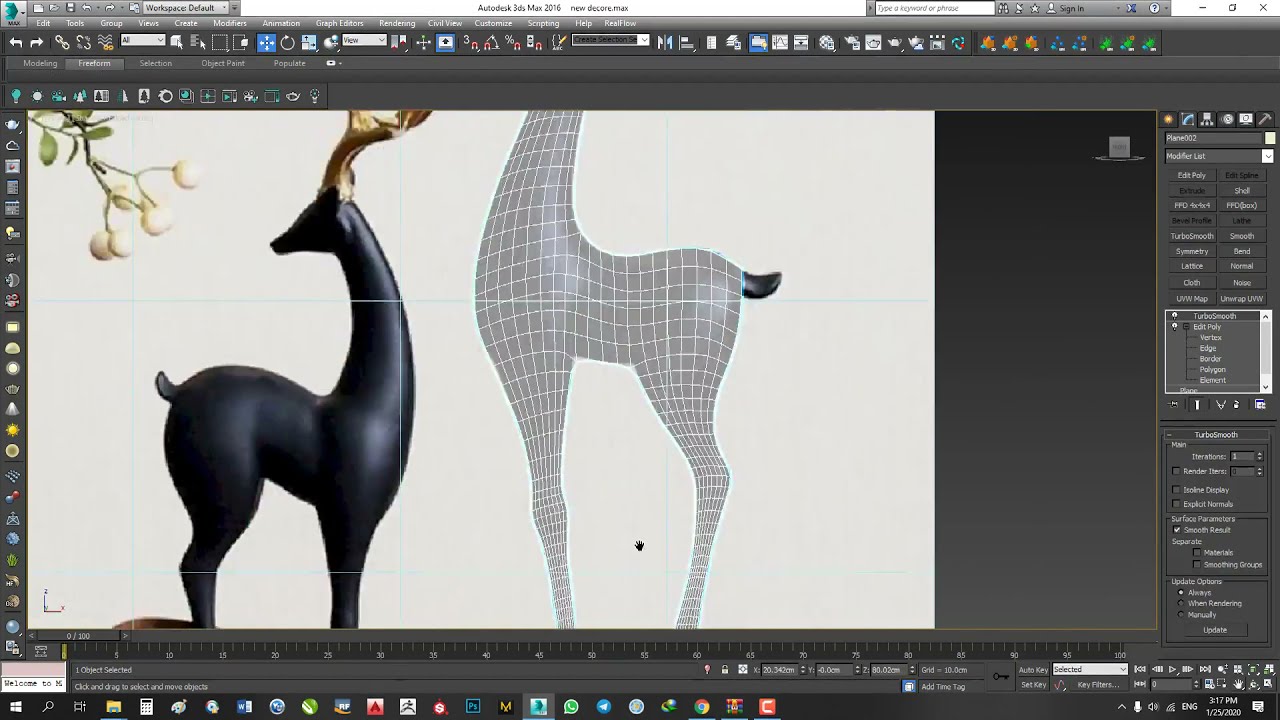
Task: Toggle the Smooth Result checkbox
Action: click(x=1176, y=530)
